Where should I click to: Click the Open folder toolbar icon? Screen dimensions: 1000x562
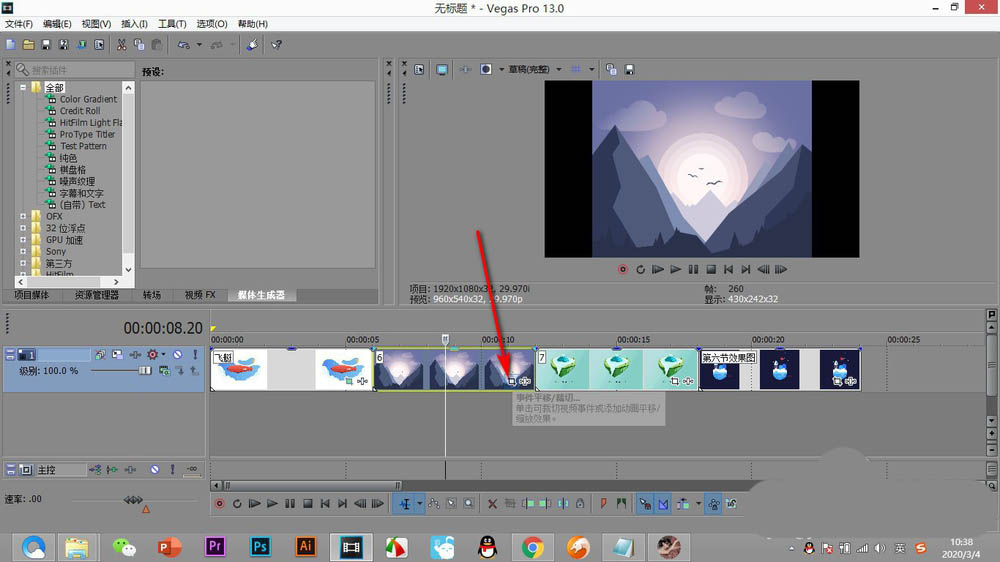pos(28,45)
